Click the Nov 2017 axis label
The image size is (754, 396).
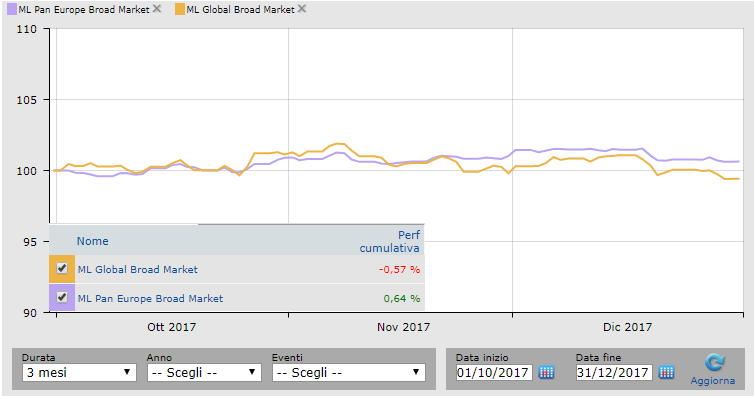click(x=403, y=327)
